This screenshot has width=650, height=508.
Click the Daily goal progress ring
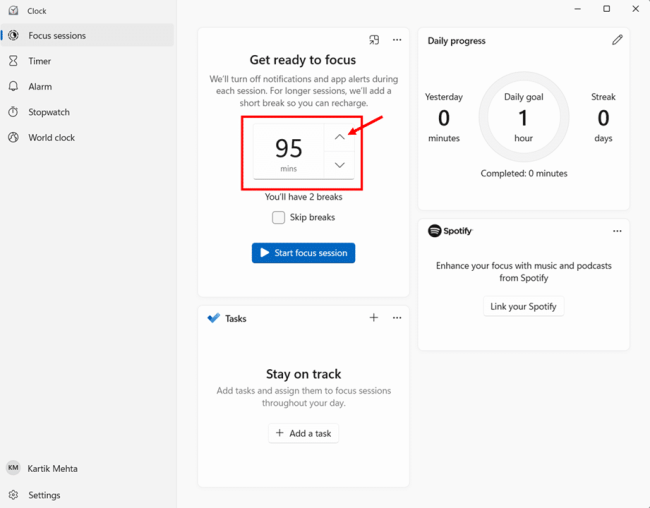[524, 117]
